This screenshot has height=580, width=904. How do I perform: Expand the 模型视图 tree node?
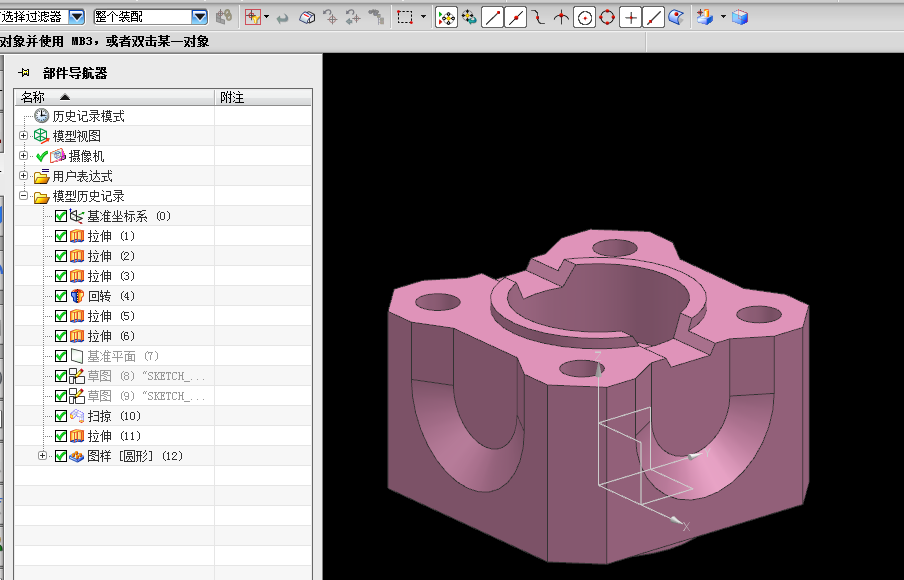click(24, 136)
